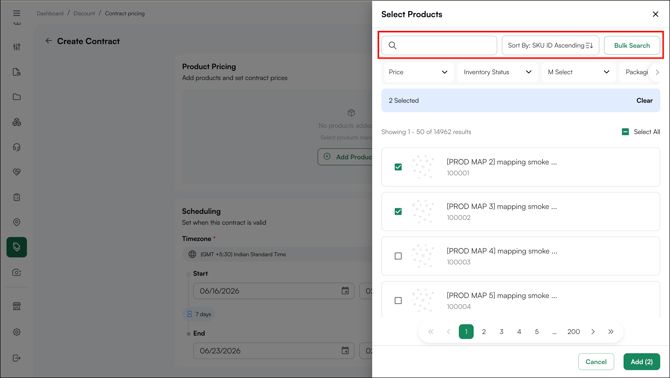This screenshot has height=378, width=670.
Task: Check the PROD MAP 5 product checkbox
Action: tap(398, 300)
